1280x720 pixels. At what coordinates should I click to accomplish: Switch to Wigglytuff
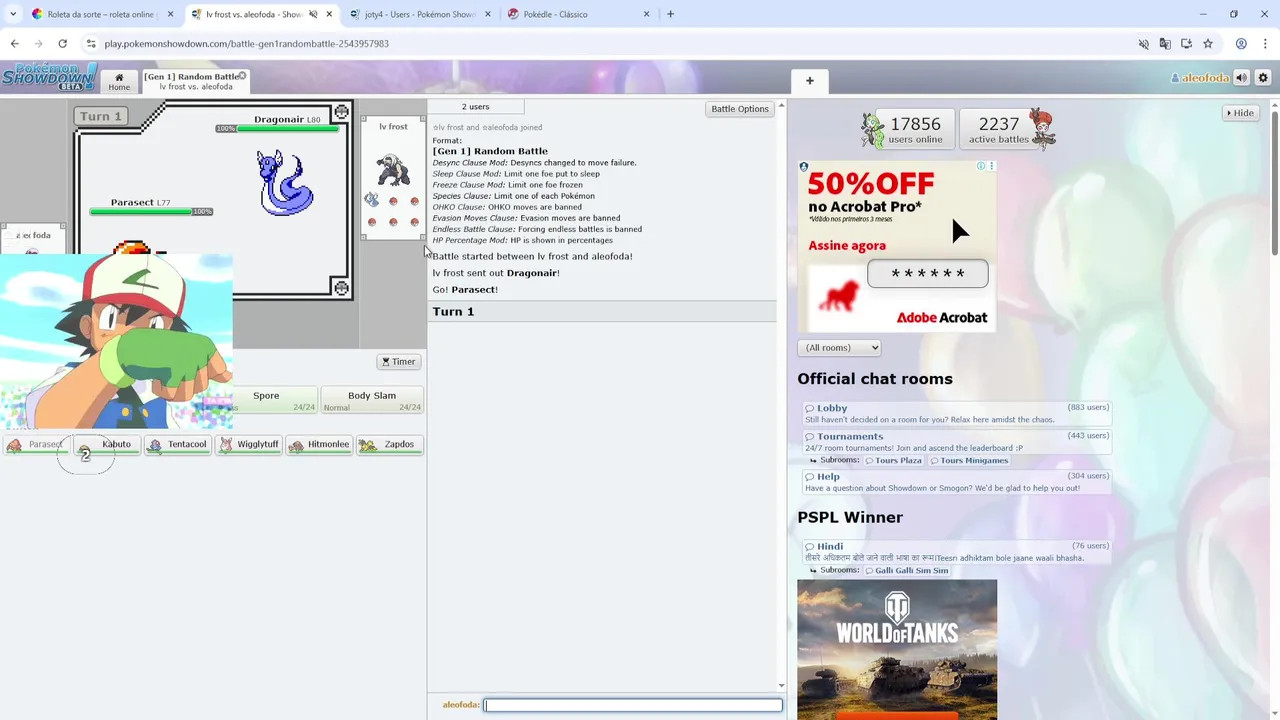point(248,445)
